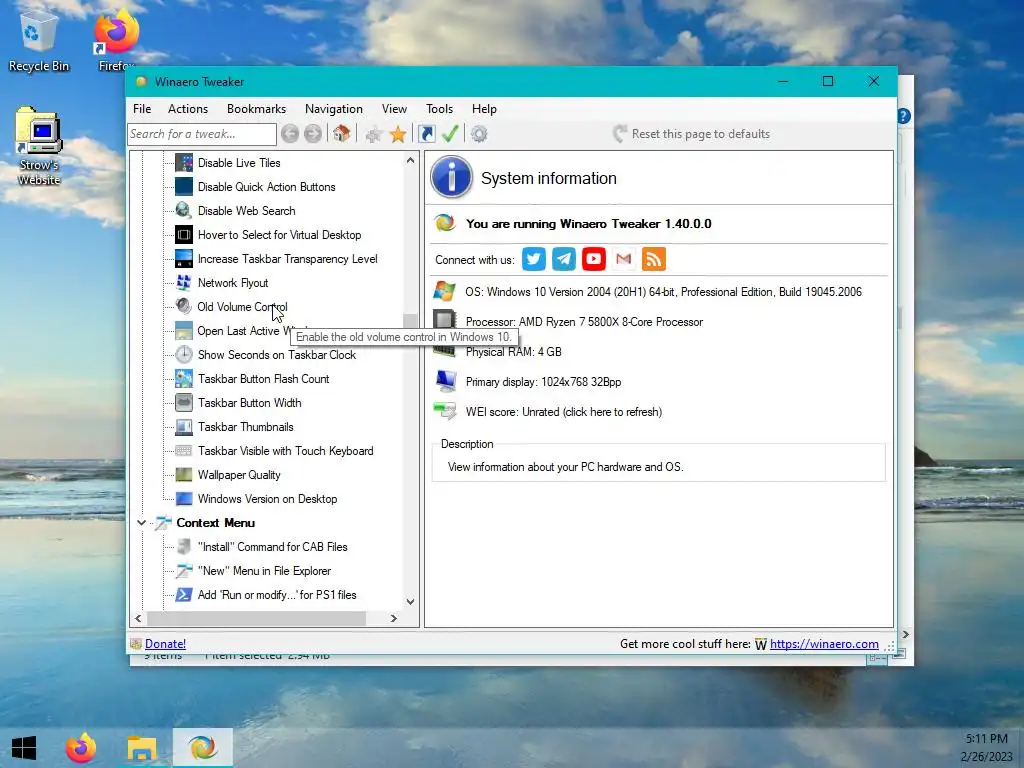Click the Back navigation arrow in toolbar
1024x768 pixels.
tap(290, 134)
